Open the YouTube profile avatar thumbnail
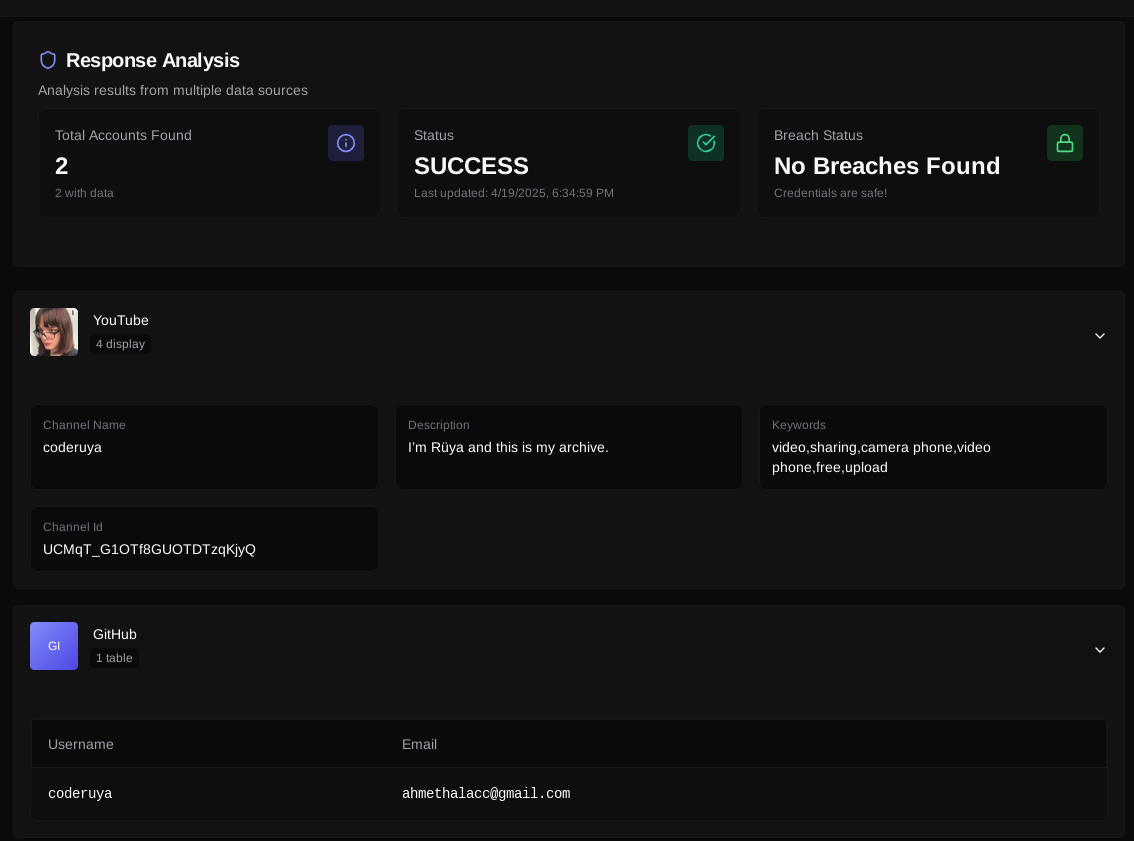This screenshot has height=841, width=1134. tap(54, 332)
